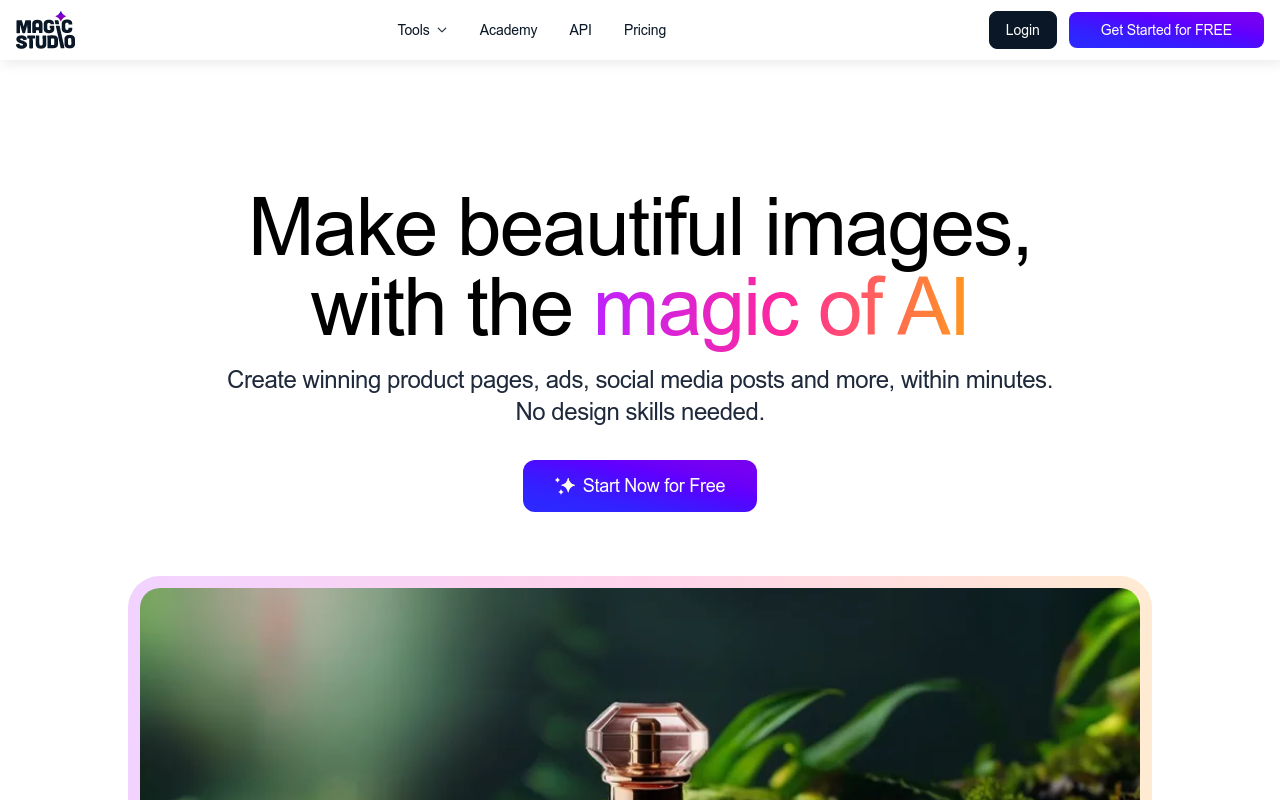This screenshot has height=800, width=1280.
Task: Open the Tools menu
Action: 422,30
